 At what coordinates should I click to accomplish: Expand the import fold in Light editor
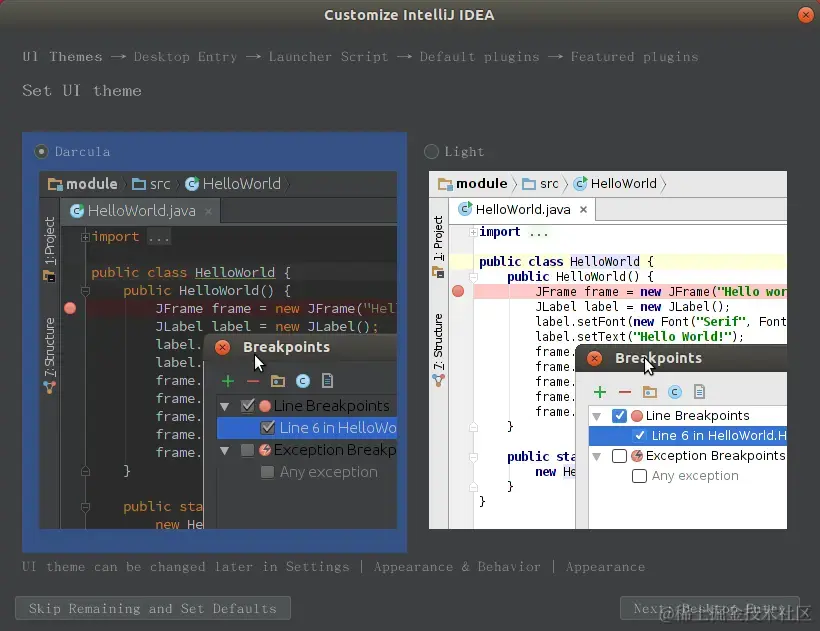(x=473, y=232)
